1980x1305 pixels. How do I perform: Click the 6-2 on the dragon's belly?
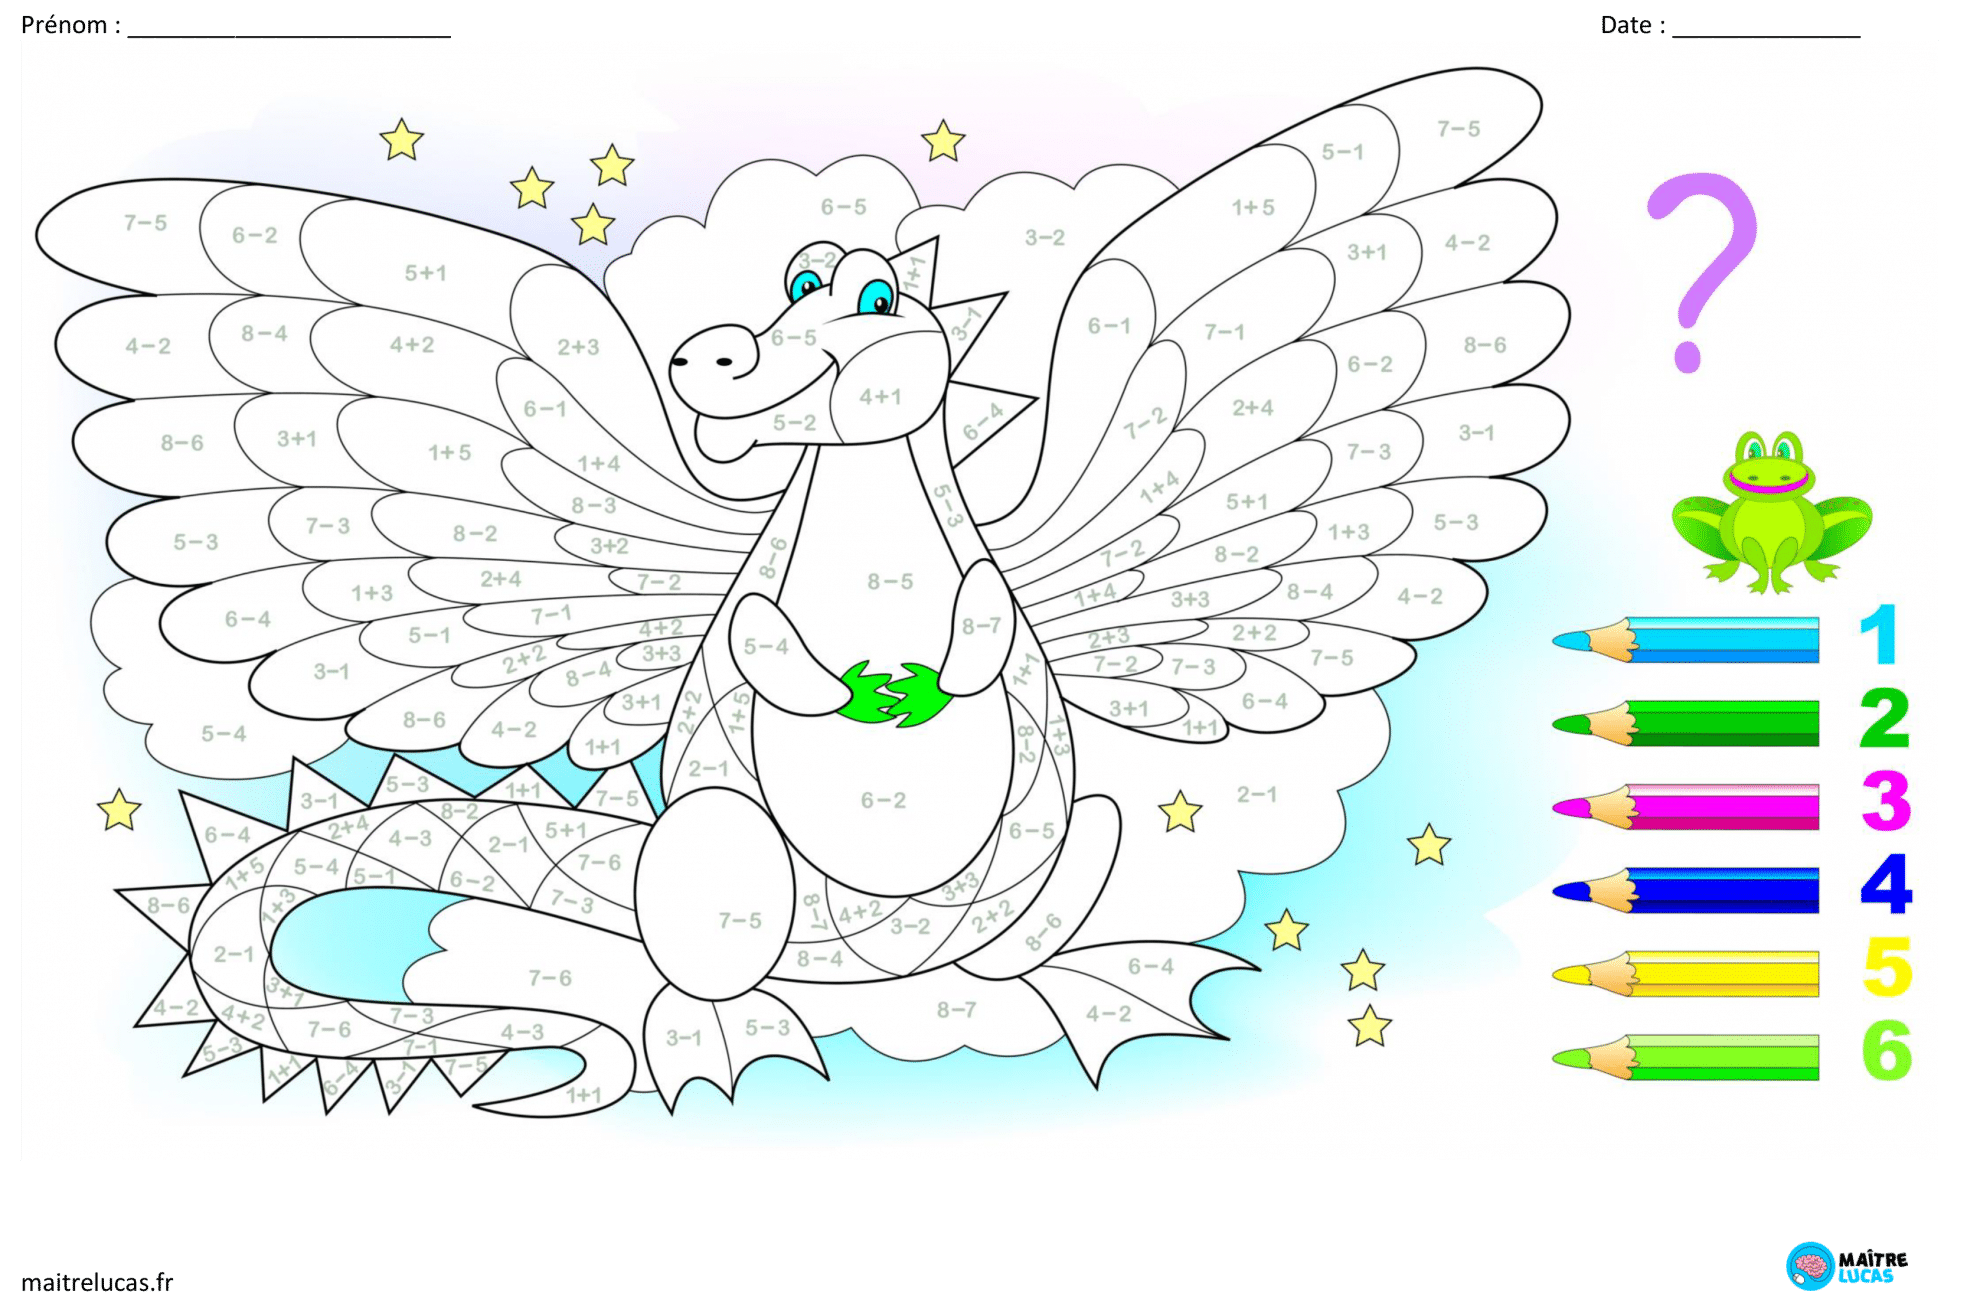(x=883, y=800)
